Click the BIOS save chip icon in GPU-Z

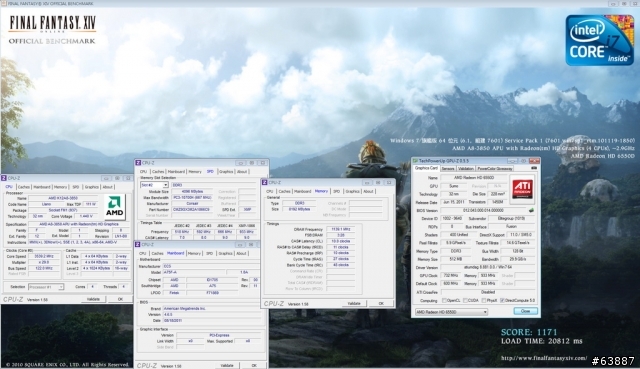click(531, 210)
